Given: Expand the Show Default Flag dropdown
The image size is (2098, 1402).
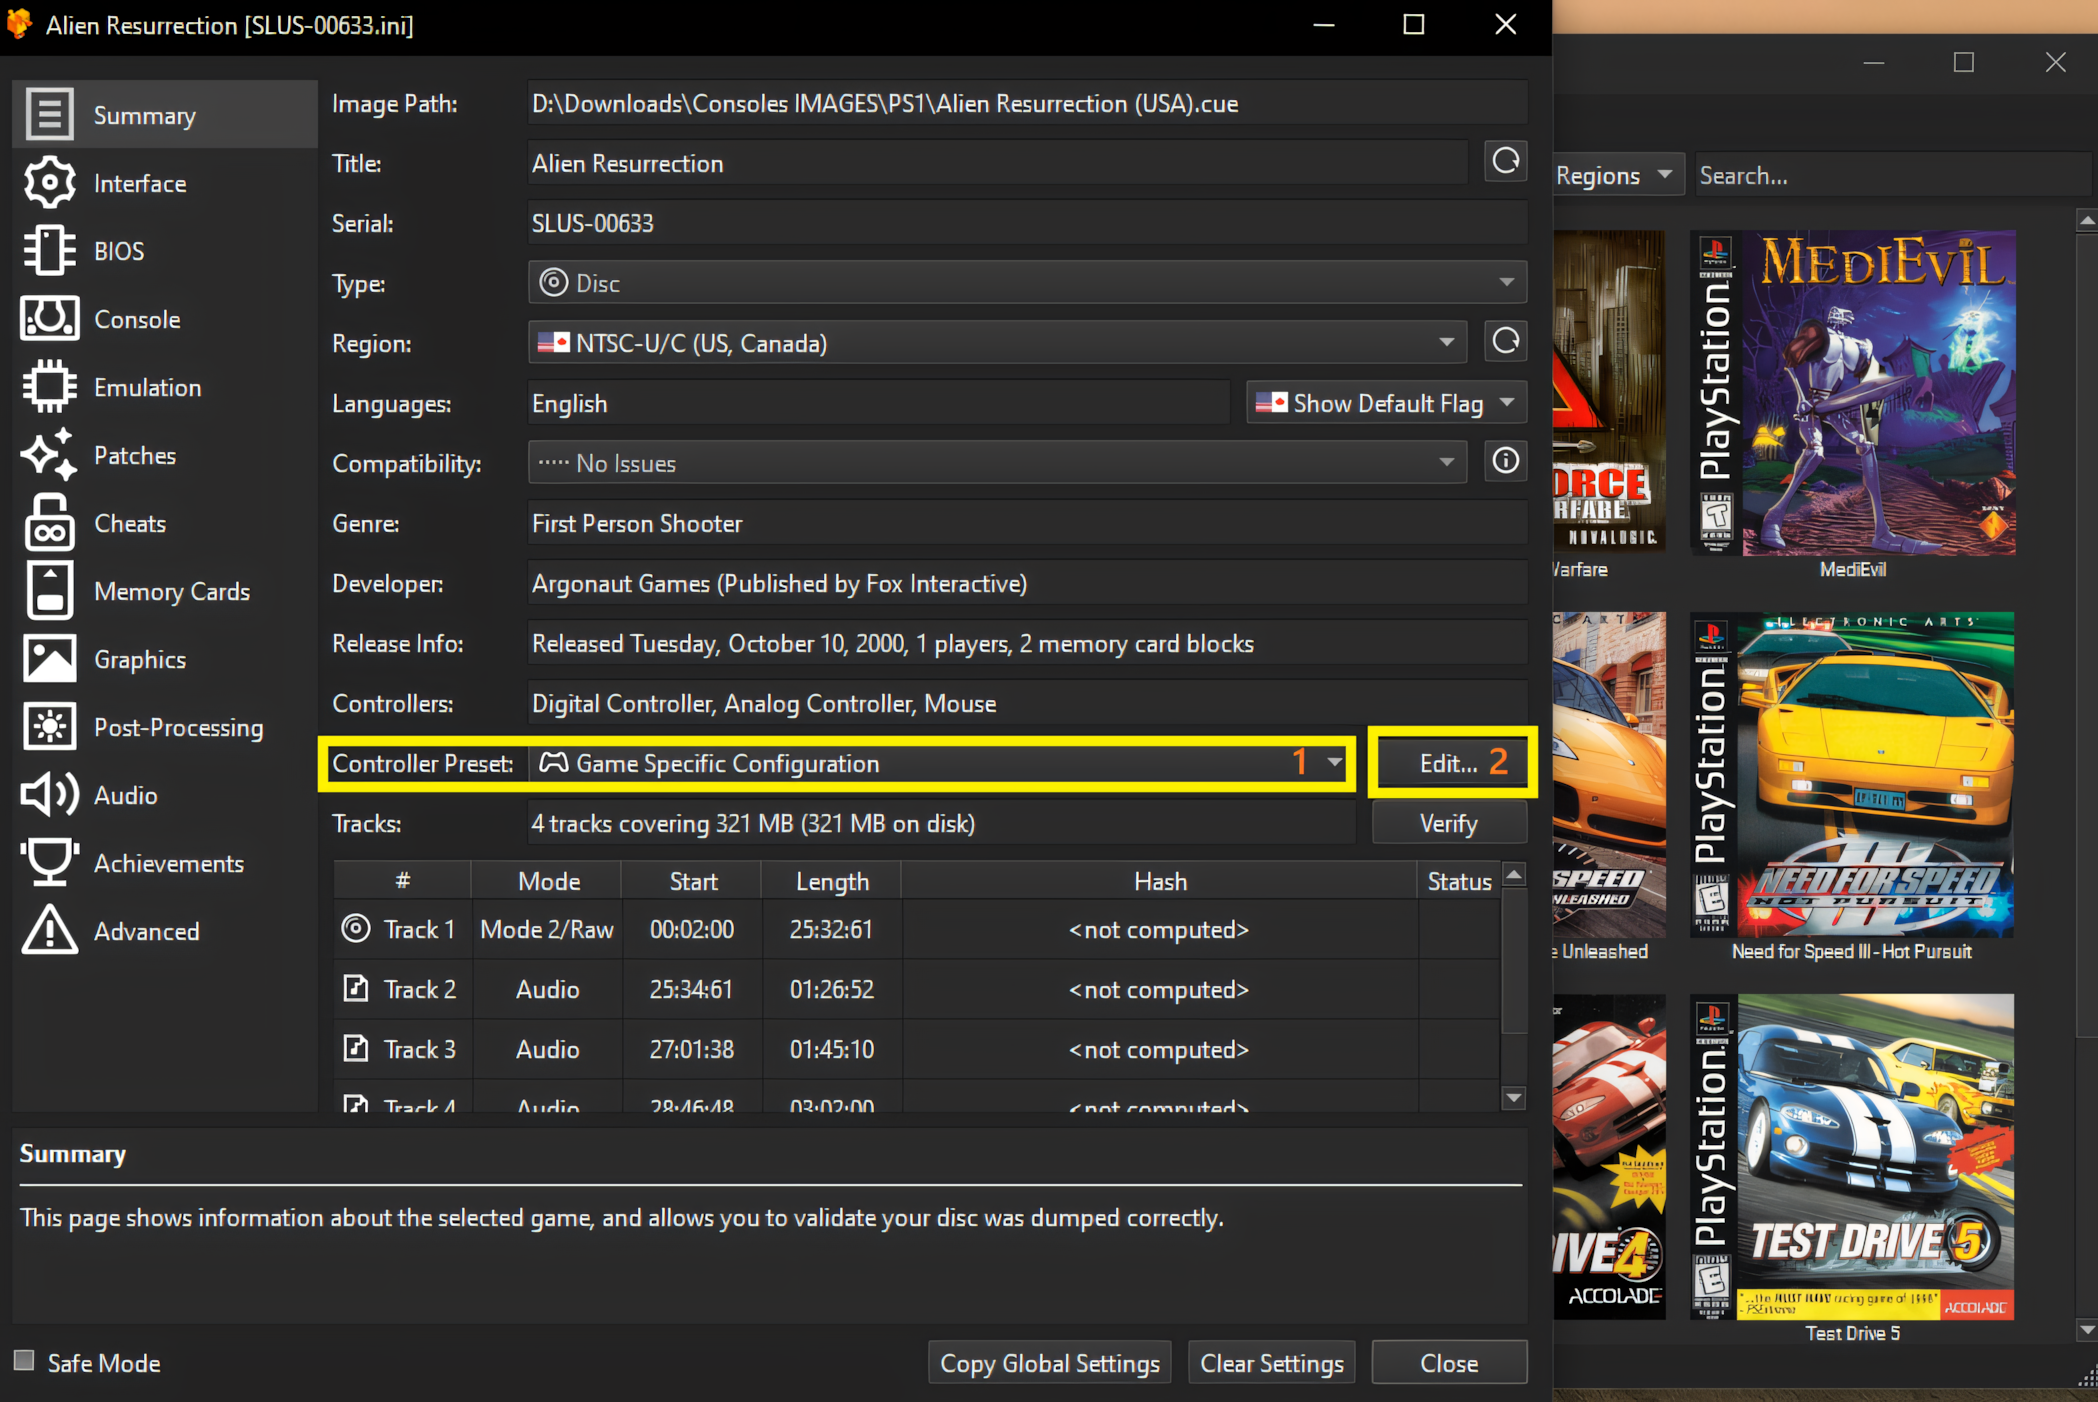Looking at the screenshot, I should (x=1386, y=403).
